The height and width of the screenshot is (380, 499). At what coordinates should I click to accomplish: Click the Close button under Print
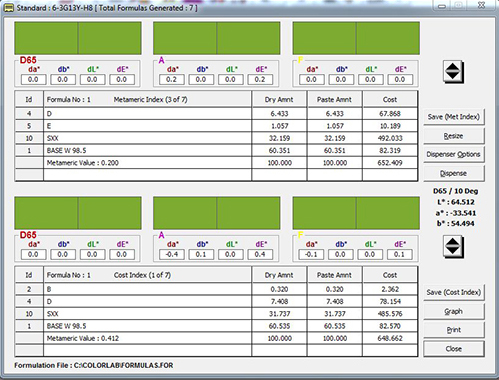click(x=454, y=349)
